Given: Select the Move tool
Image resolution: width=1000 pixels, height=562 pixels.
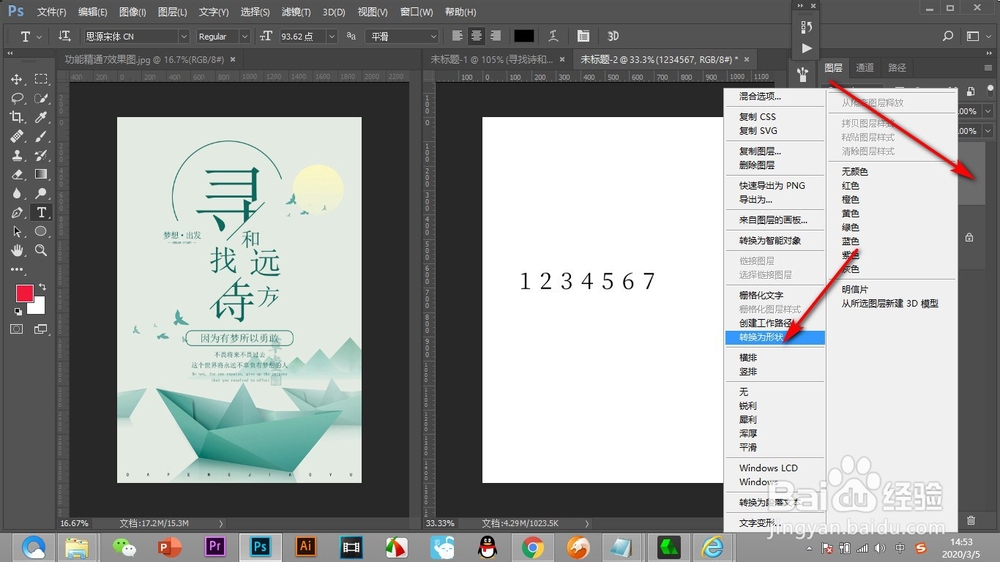Looking at the screenshot, I should [x=17, y=79].
